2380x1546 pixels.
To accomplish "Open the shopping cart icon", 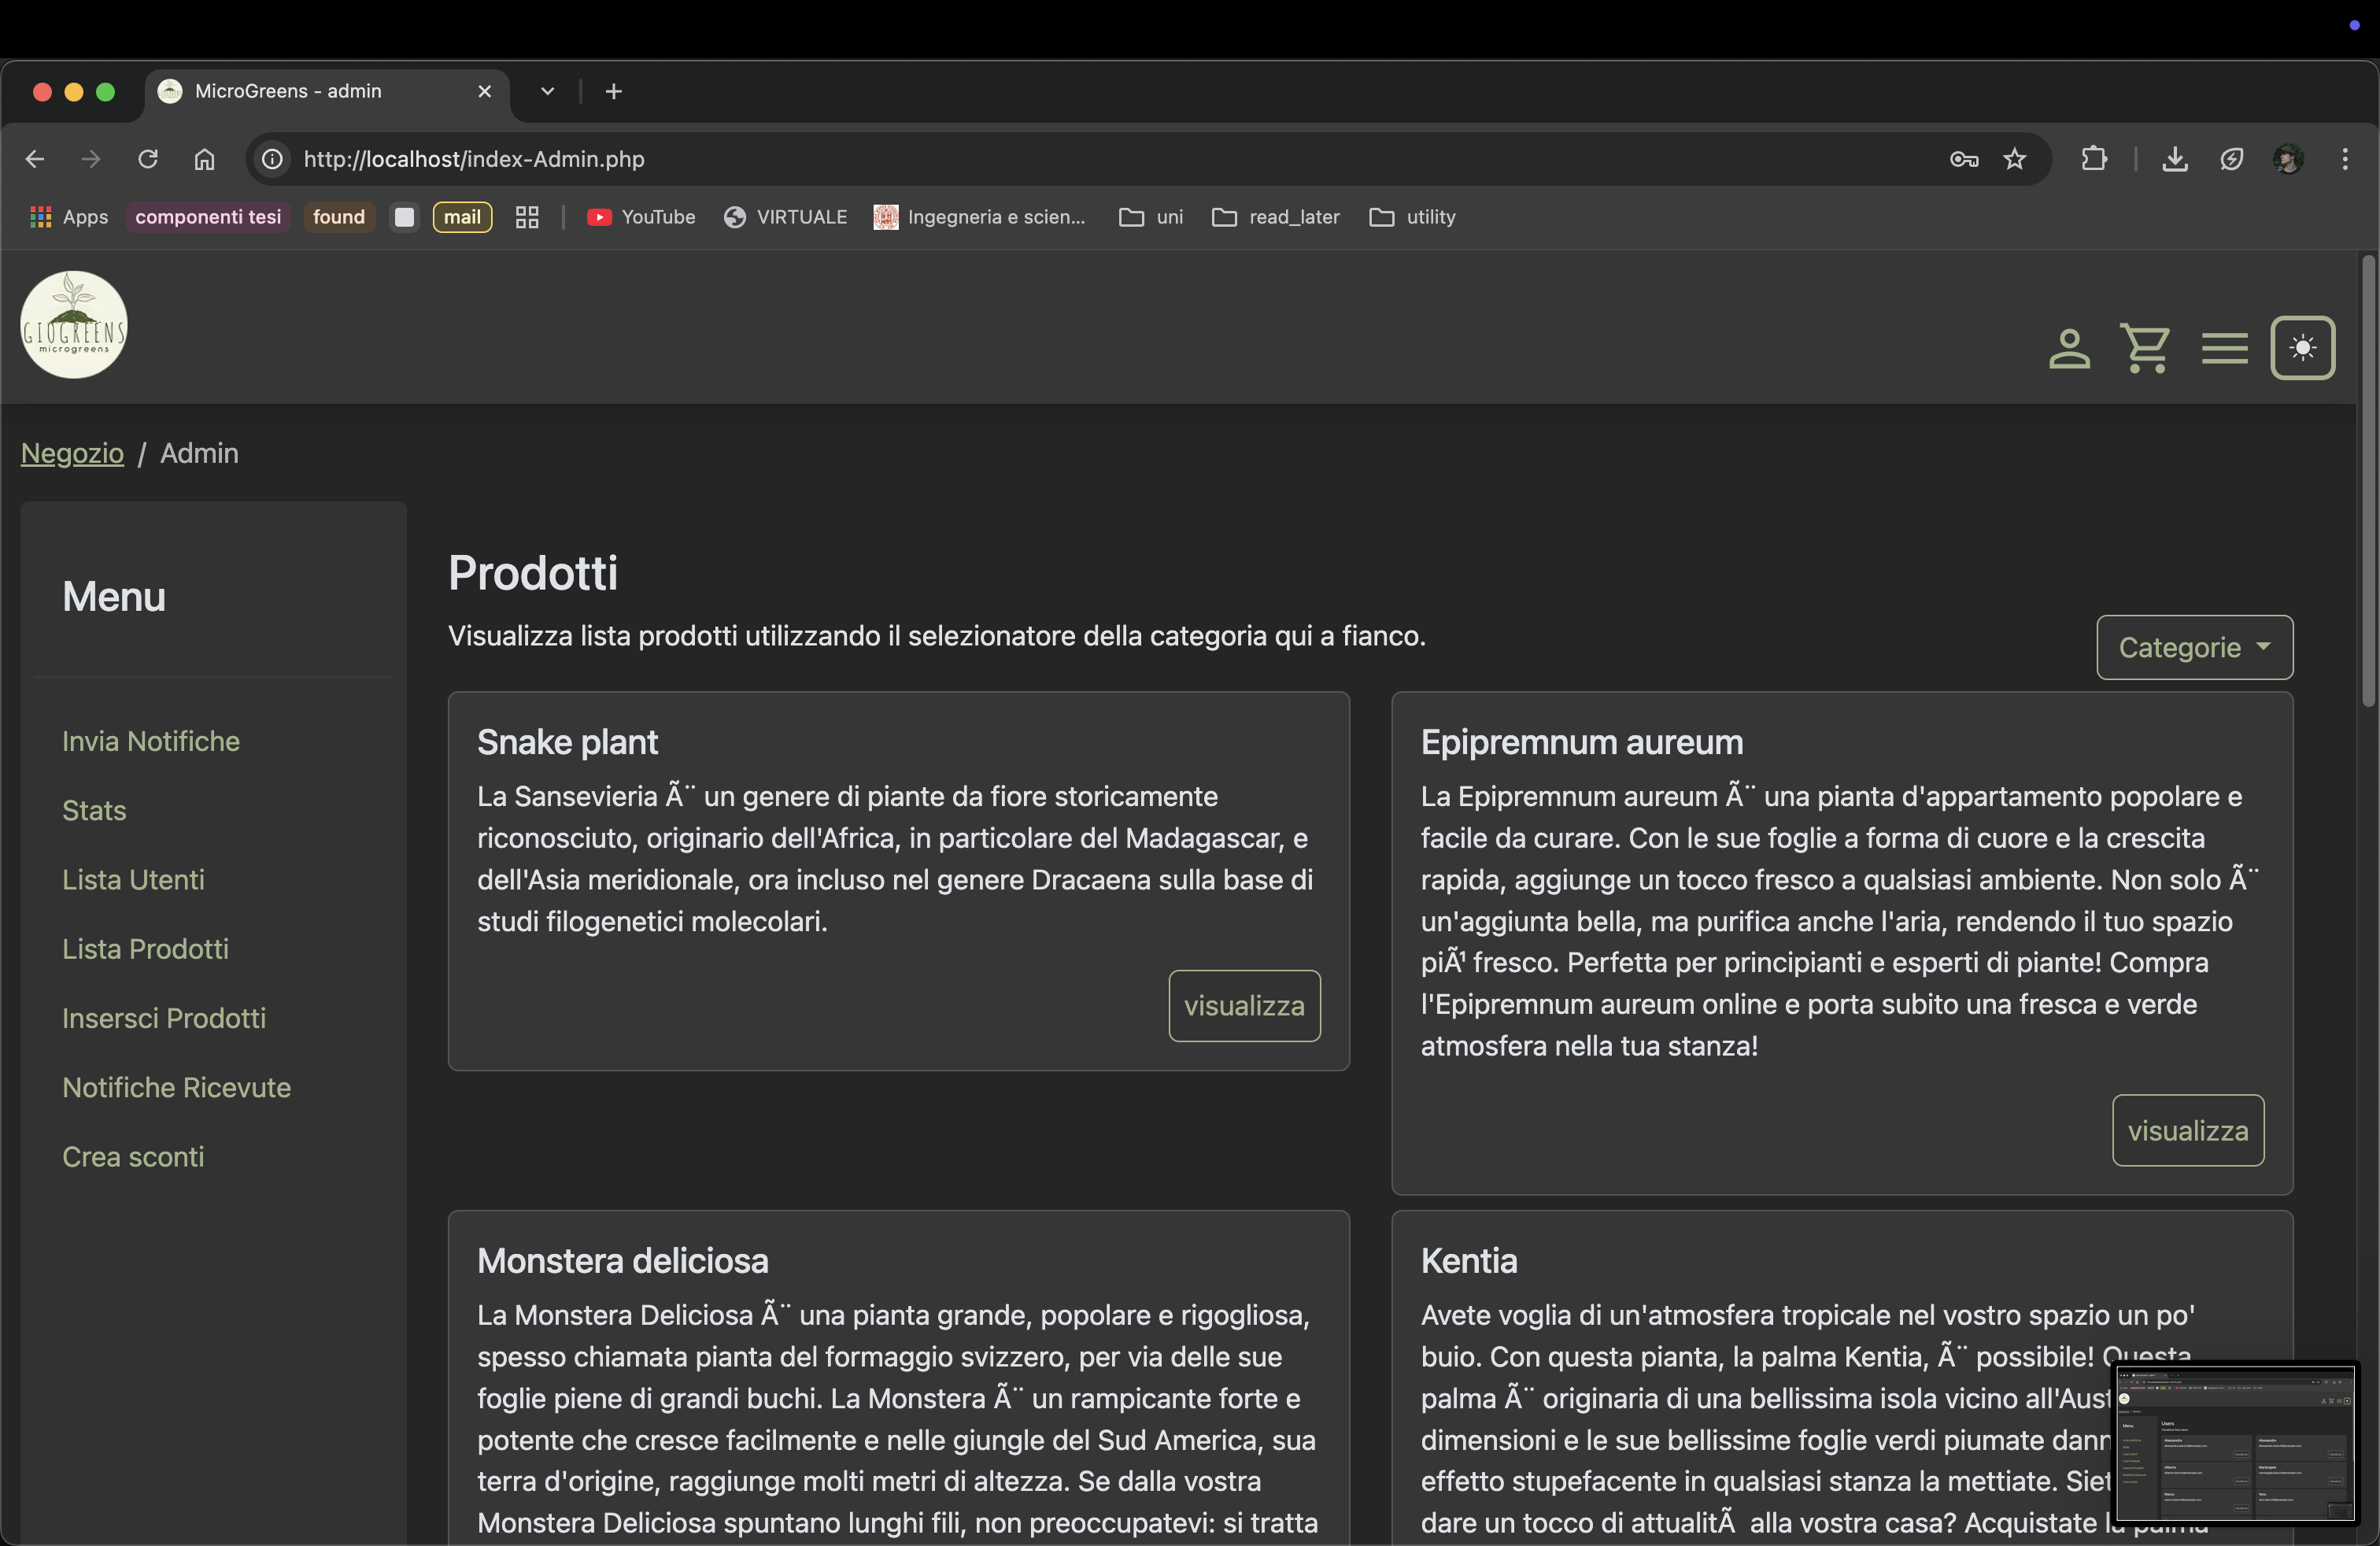I will click(2145, 349).
